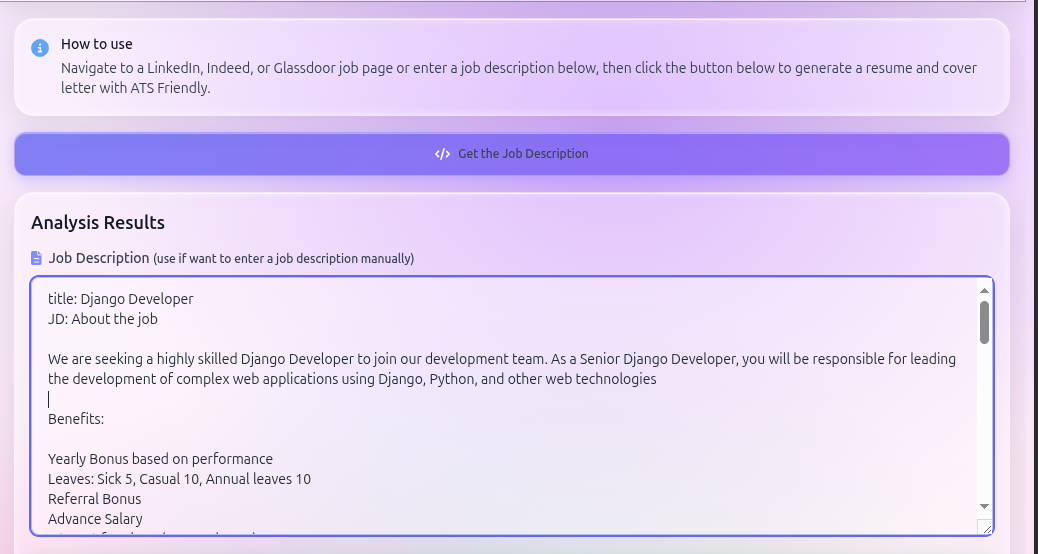The image size is (1038, 554).
Task: Click the resize grip at textarea corner
Action: tap(985, 527)
